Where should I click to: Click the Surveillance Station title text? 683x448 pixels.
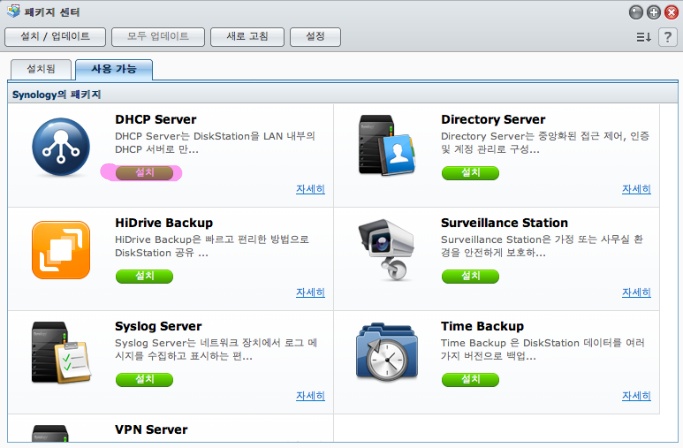[504, 223]
